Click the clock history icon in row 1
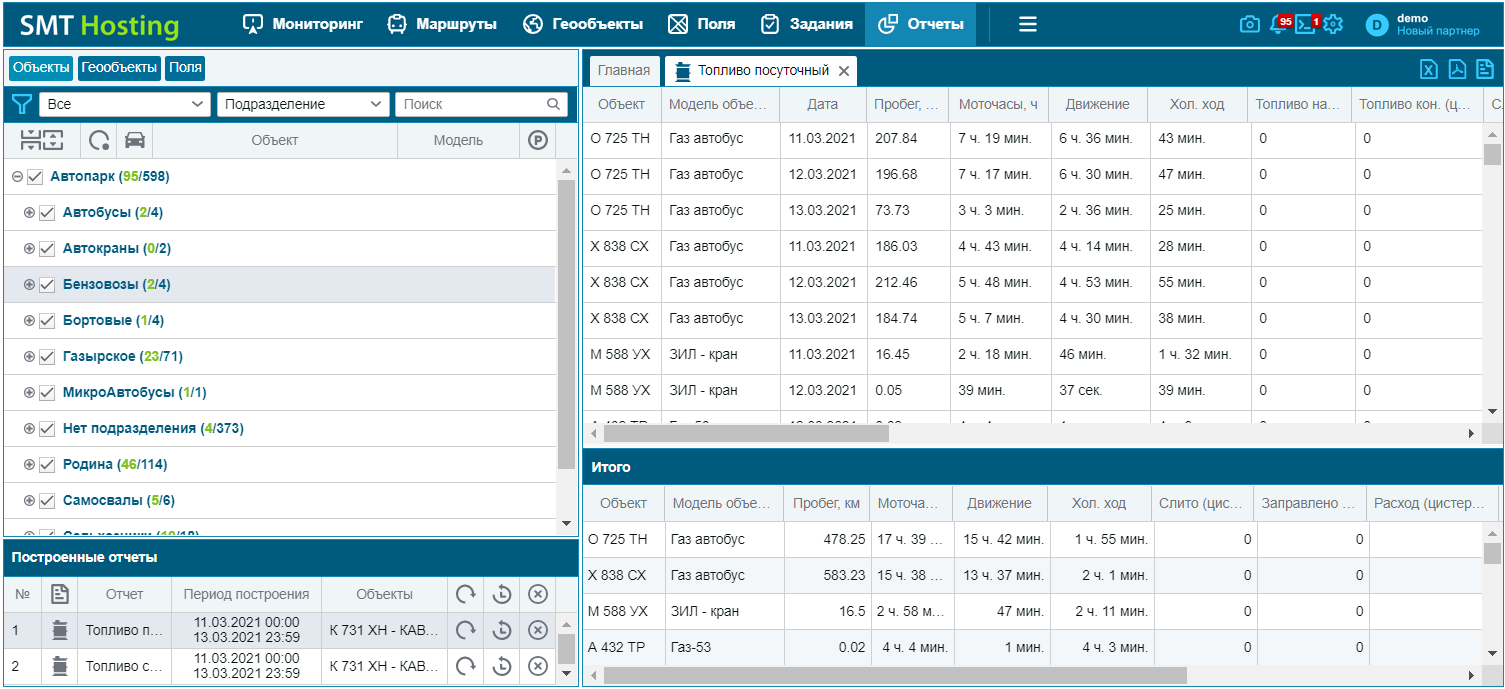Image resolution: width=1505 pixels, height=689 pixels. [x=502, y=630]
